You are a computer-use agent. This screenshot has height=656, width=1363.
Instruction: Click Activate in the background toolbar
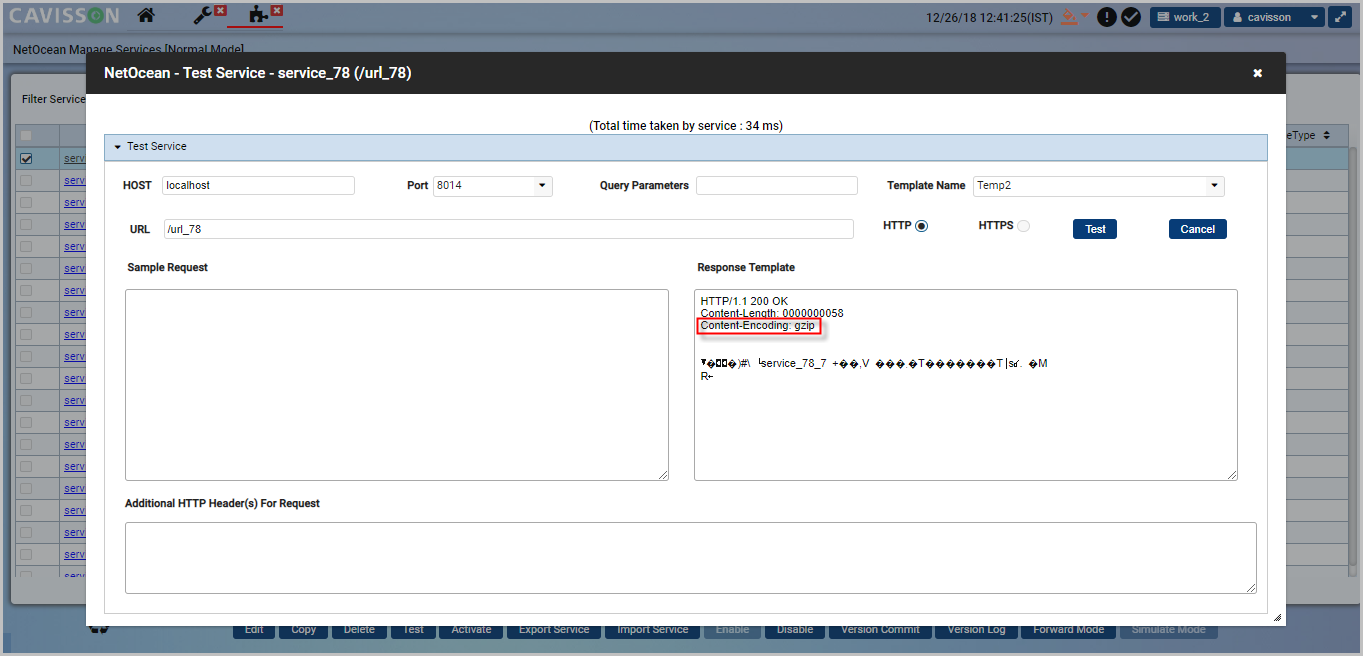[x=471, y=631]
